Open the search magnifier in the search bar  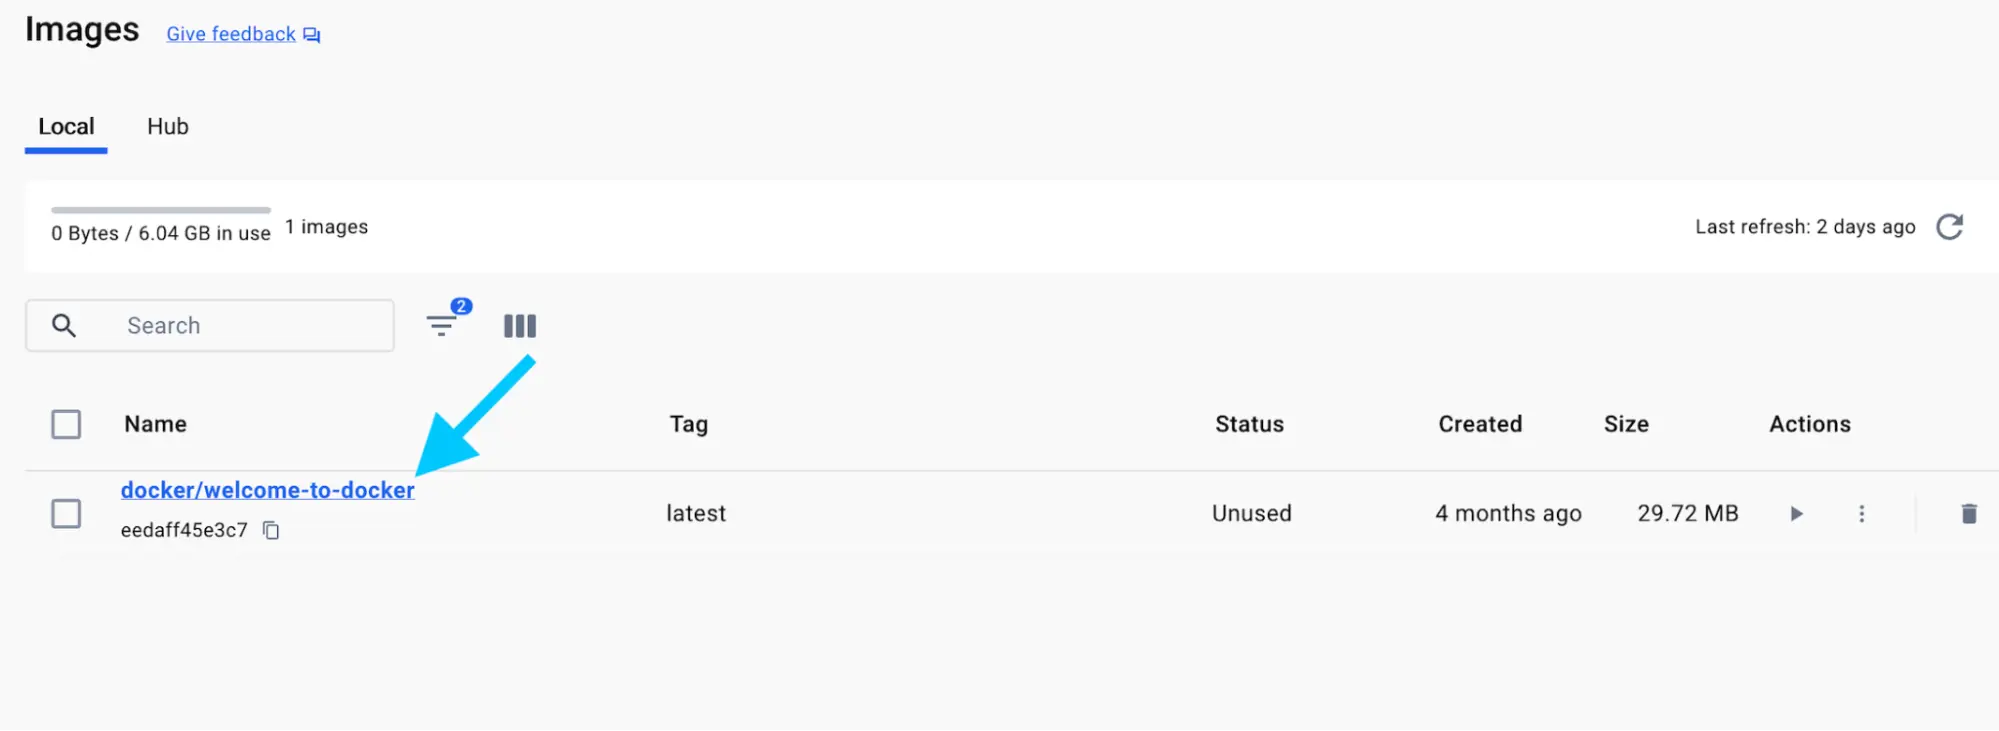(64, 325)
